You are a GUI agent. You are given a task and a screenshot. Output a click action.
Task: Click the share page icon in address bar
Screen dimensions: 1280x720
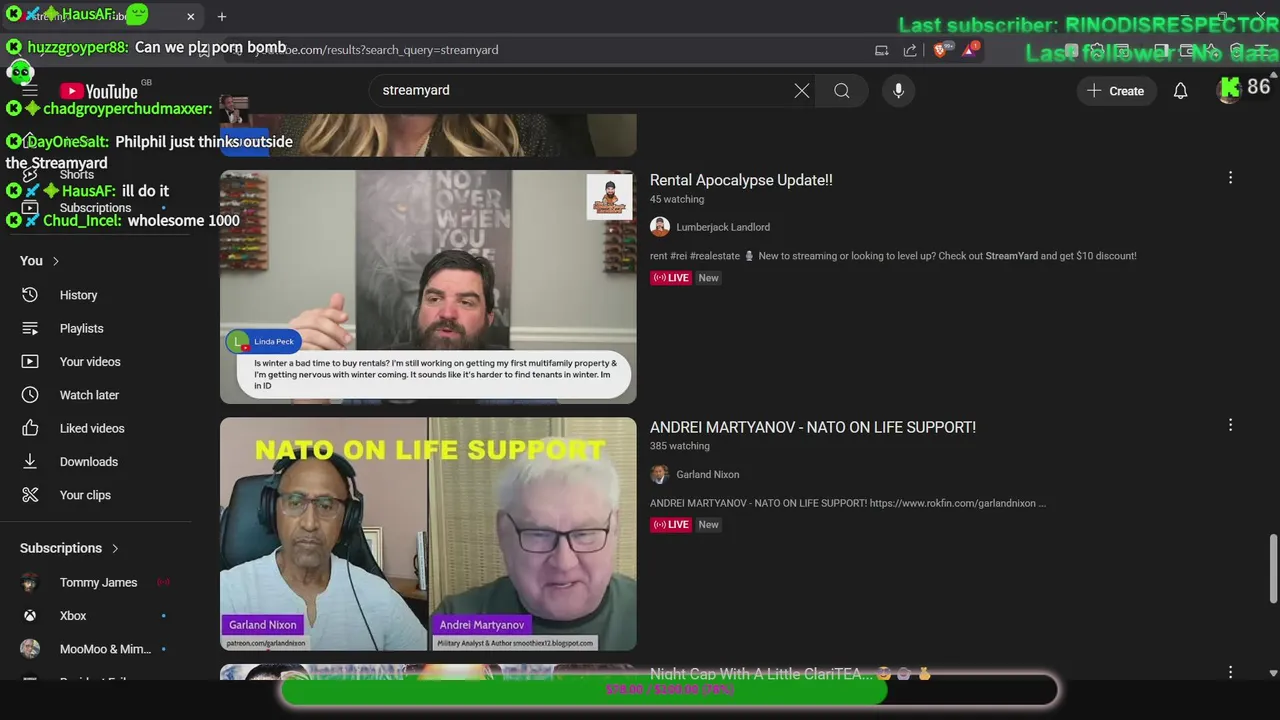pos(910,50)
